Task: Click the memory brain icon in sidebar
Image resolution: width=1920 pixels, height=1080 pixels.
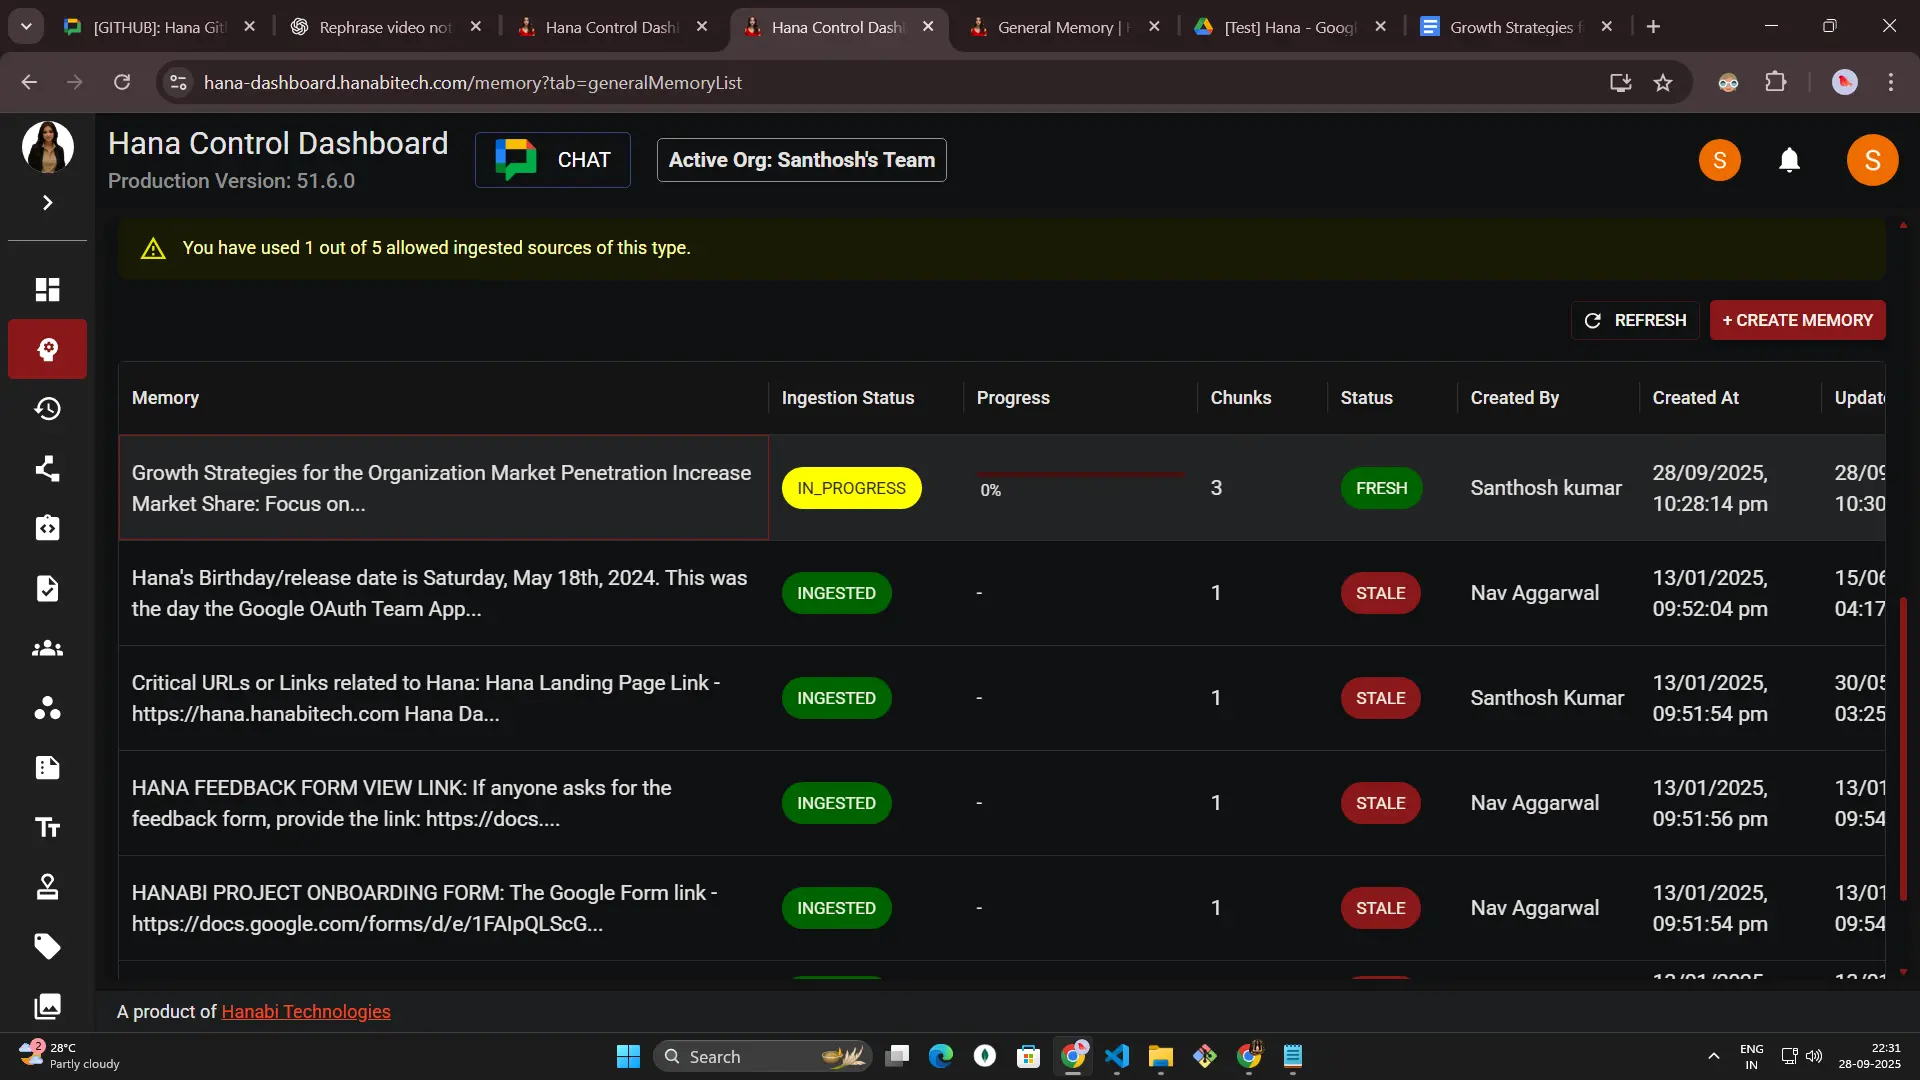Action: point(47,349)
